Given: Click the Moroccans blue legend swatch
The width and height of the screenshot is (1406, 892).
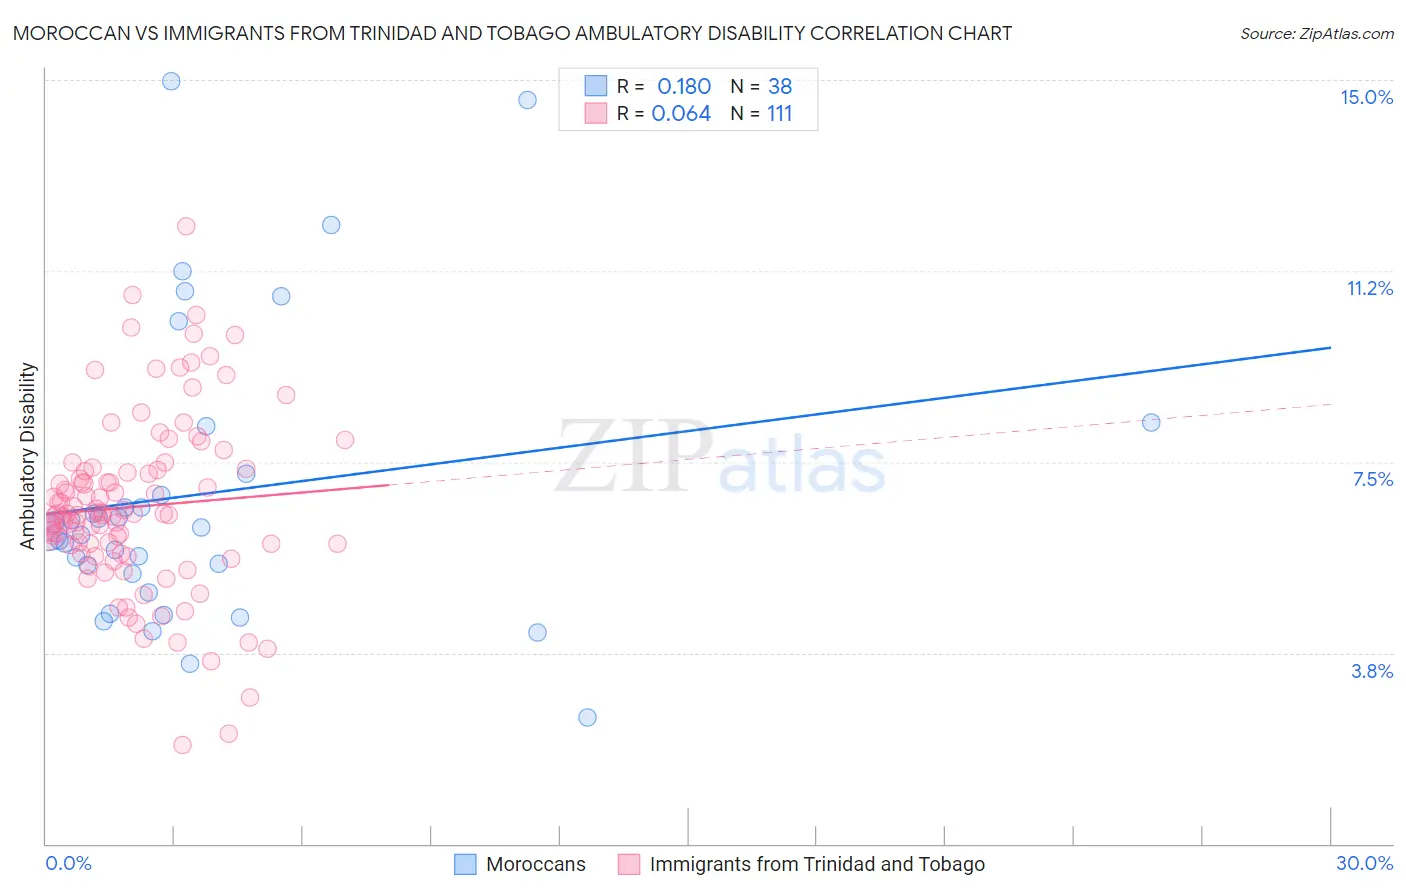Looking at the screenshot, I should (465, 864).
